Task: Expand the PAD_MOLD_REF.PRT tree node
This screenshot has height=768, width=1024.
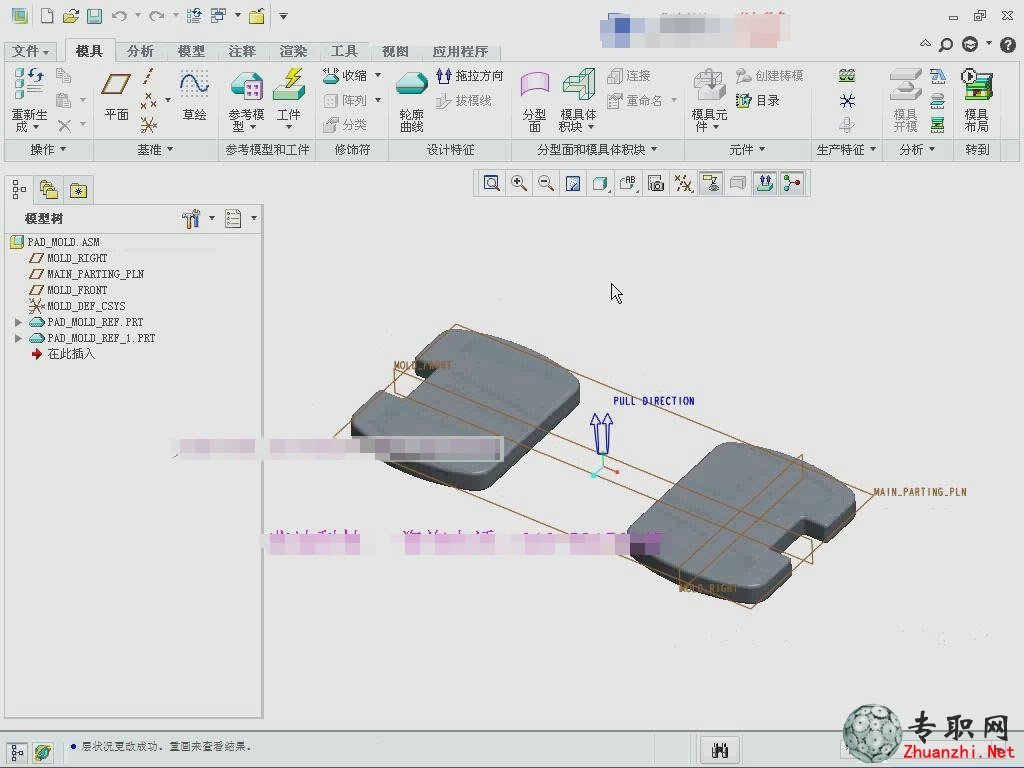Action: (x=18, y=322)
